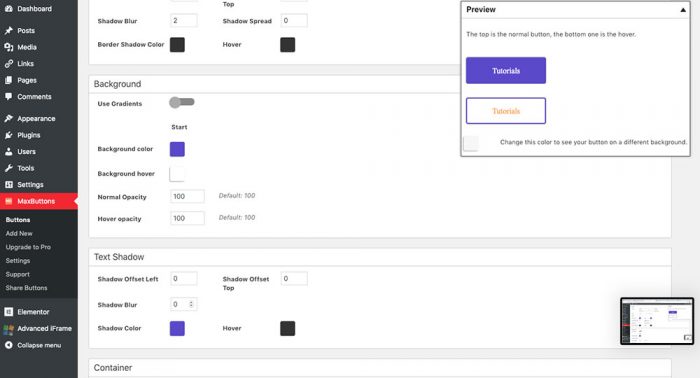
Task: Toggle the Use Gradients switch
Action: (182, 102)
